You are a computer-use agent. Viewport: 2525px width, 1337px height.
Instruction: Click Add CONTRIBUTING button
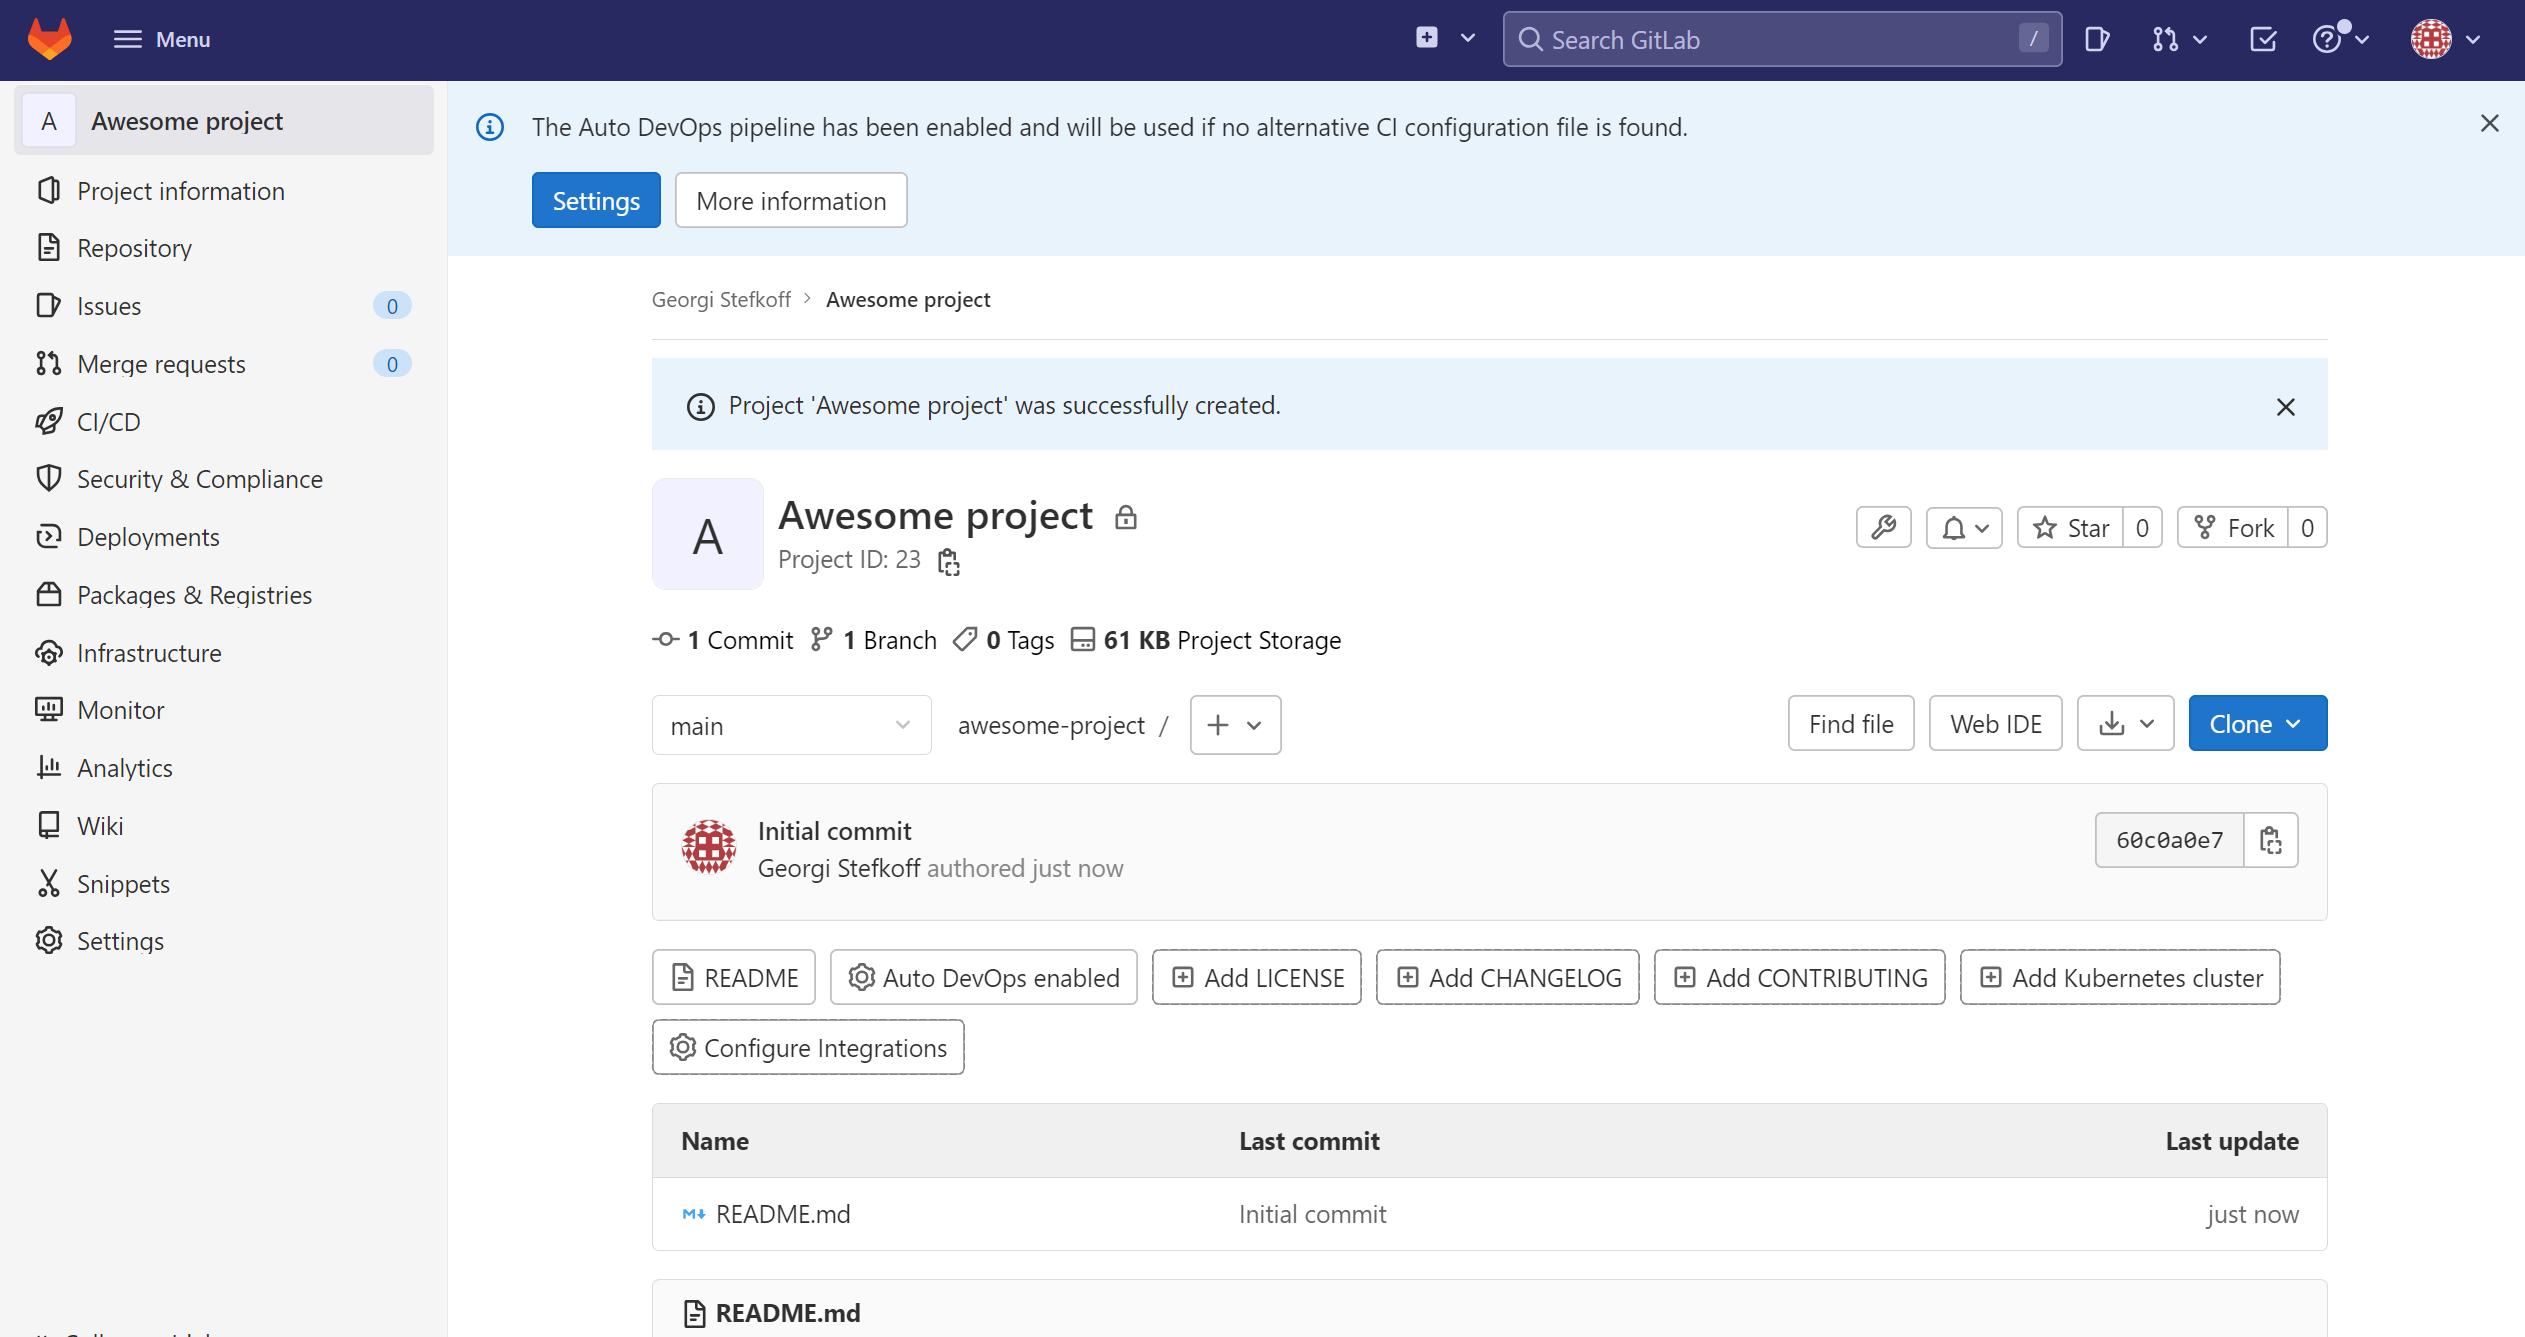click(x=1800, y=977)
